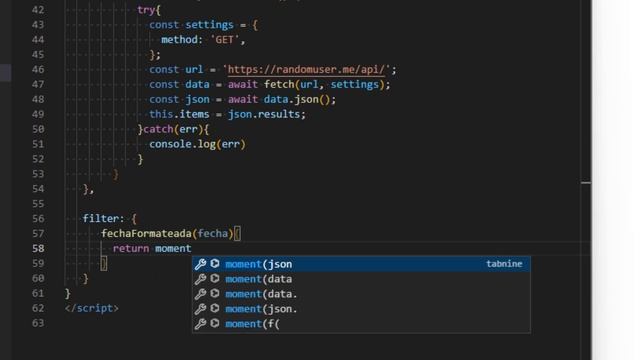
Task: Open the https://randomuser.me/api/ URL link
Action: [306, 69]
